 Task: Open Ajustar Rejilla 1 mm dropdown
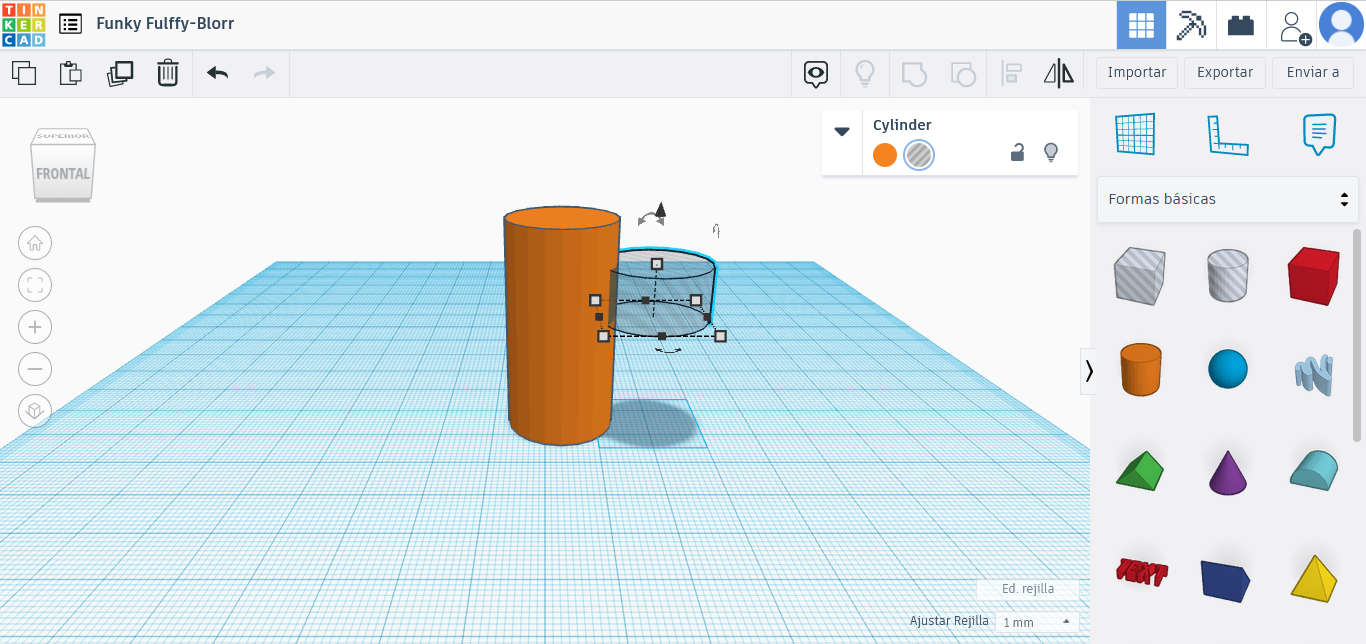click(1037, 622)
